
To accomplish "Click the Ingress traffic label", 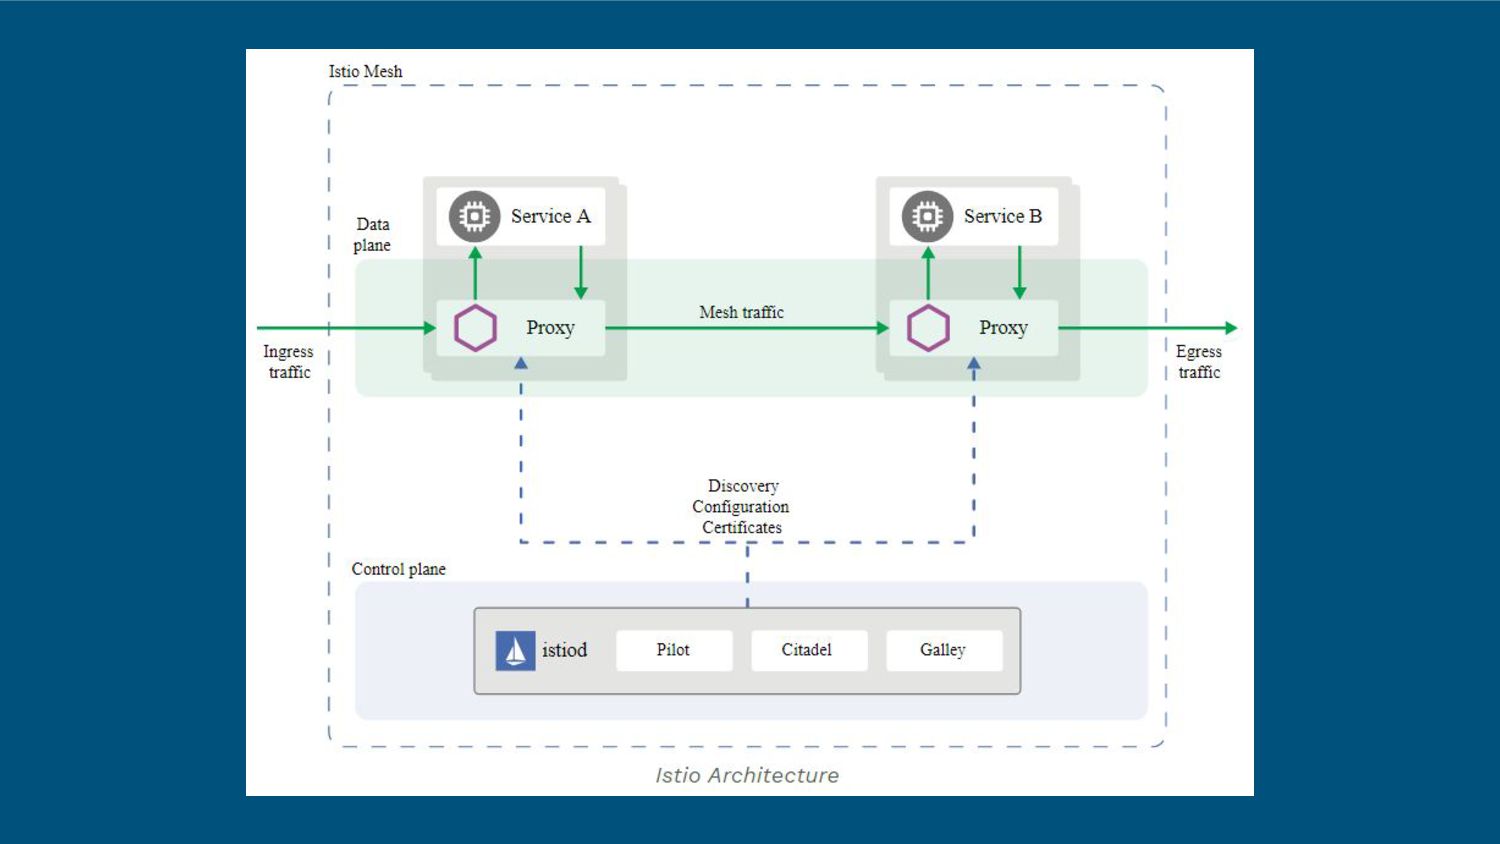I will 288,362.
